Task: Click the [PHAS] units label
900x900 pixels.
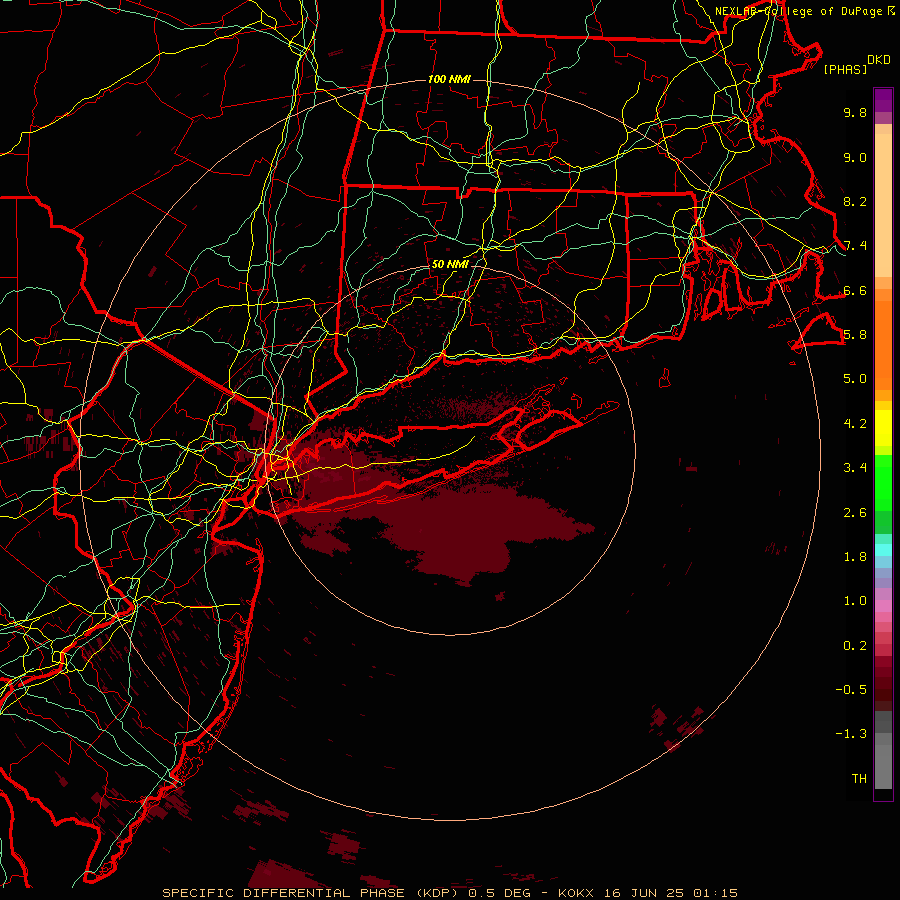Action: (845, 70)
